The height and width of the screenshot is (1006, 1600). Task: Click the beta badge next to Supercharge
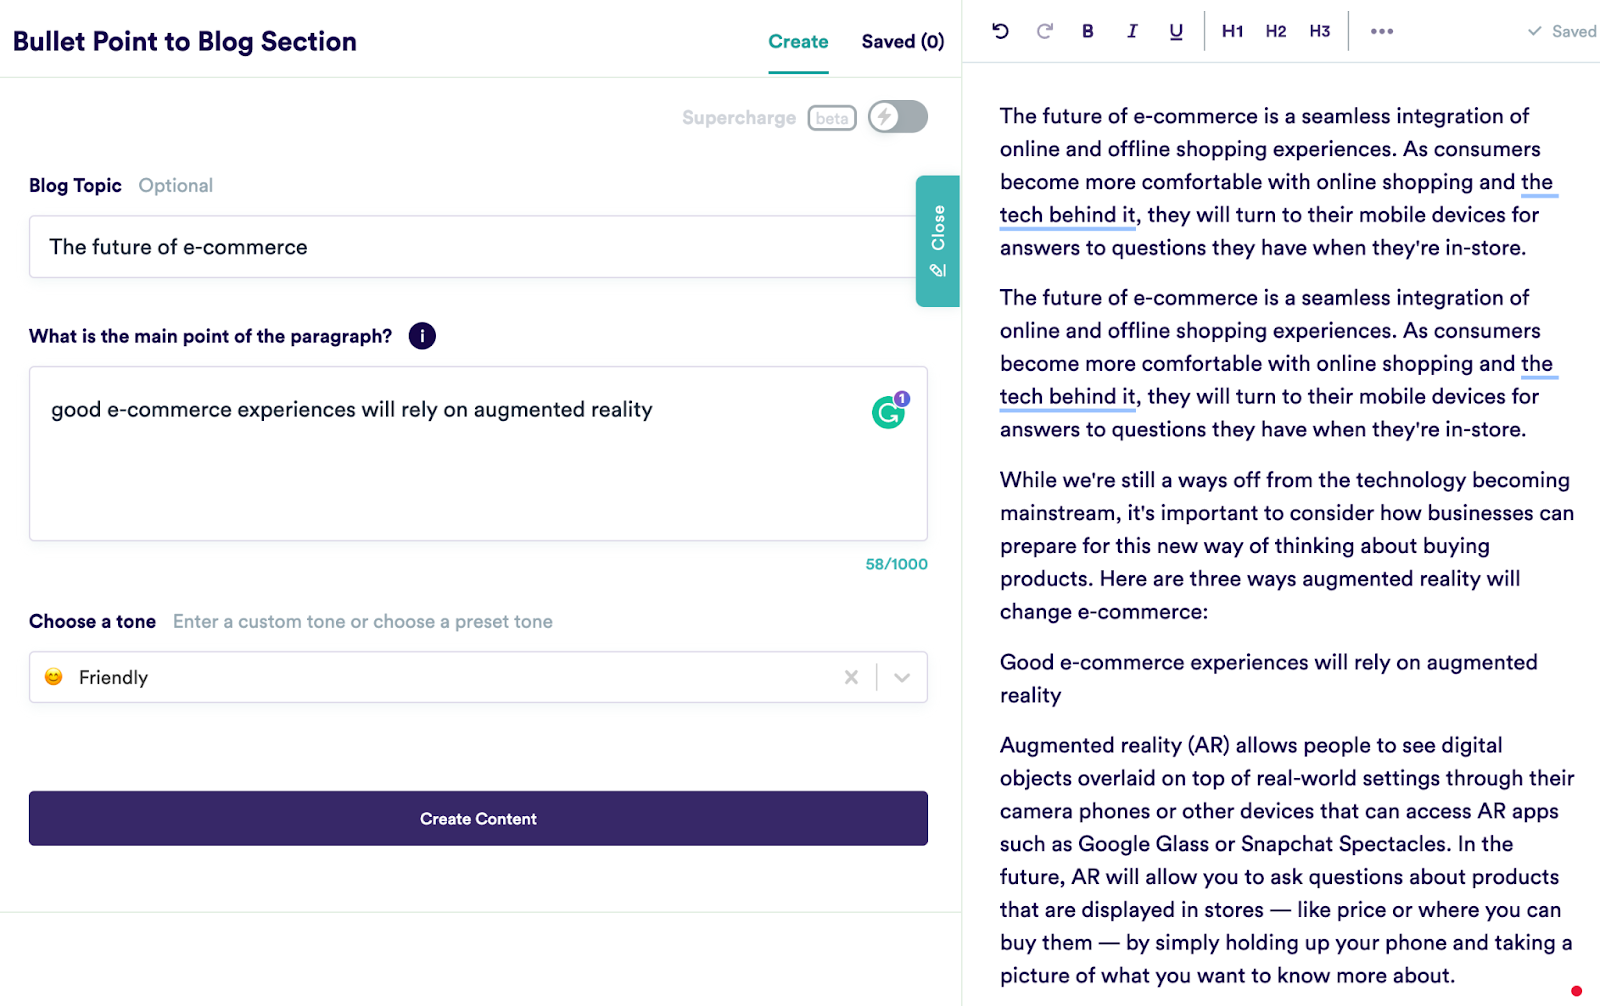(832, 118)
